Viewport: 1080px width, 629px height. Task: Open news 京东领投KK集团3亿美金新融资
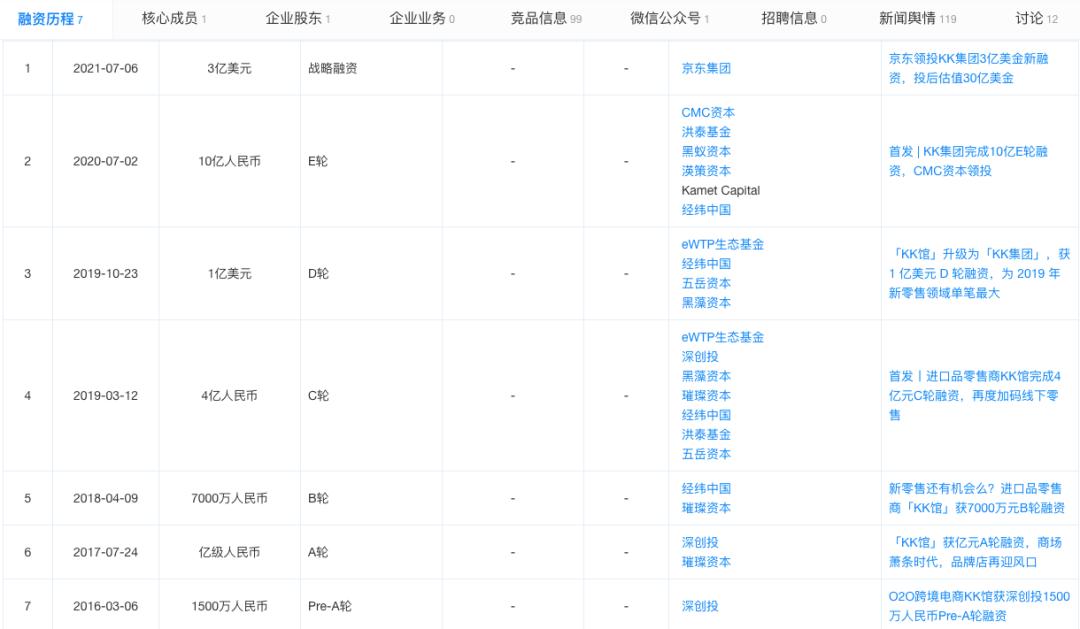[968, 68]
